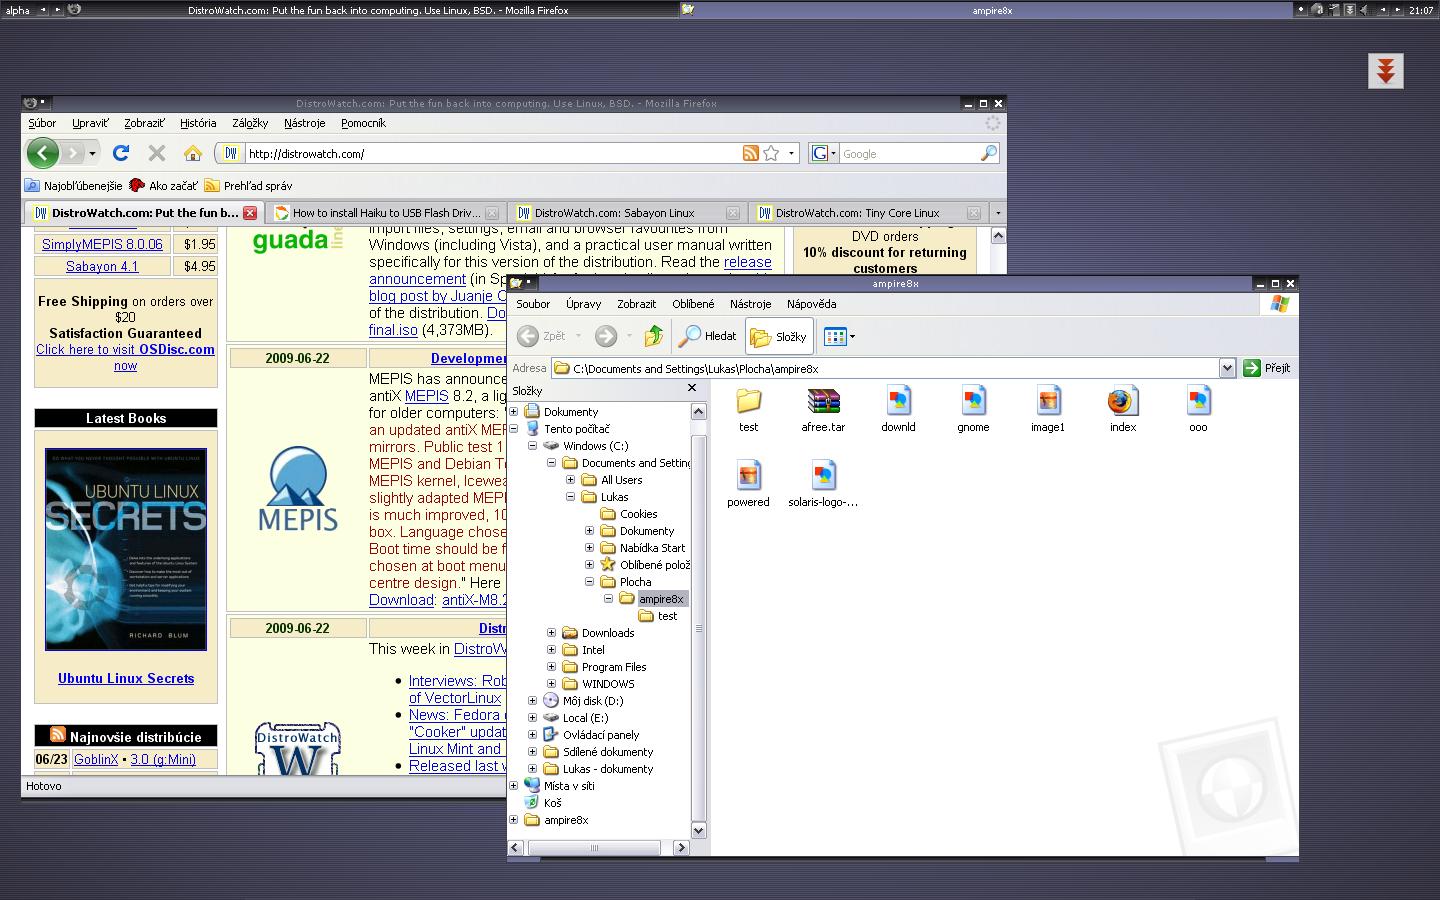Reload the DistroWatch page
1440x900 pixels.
tap(121, 153)
